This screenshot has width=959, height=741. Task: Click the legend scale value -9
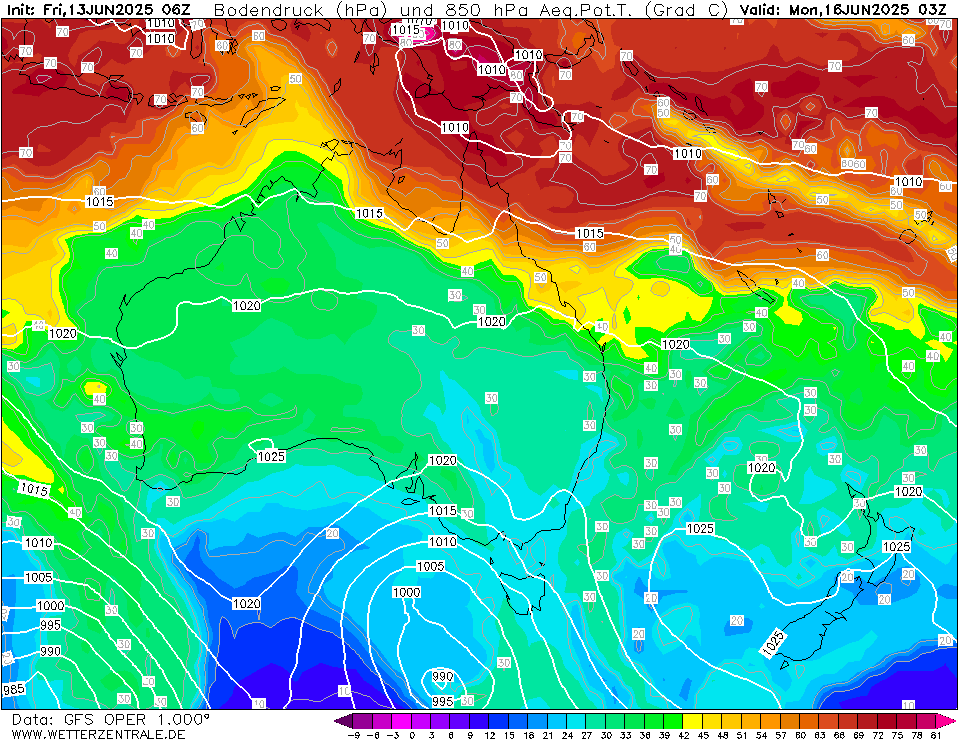tap(353, 735)
